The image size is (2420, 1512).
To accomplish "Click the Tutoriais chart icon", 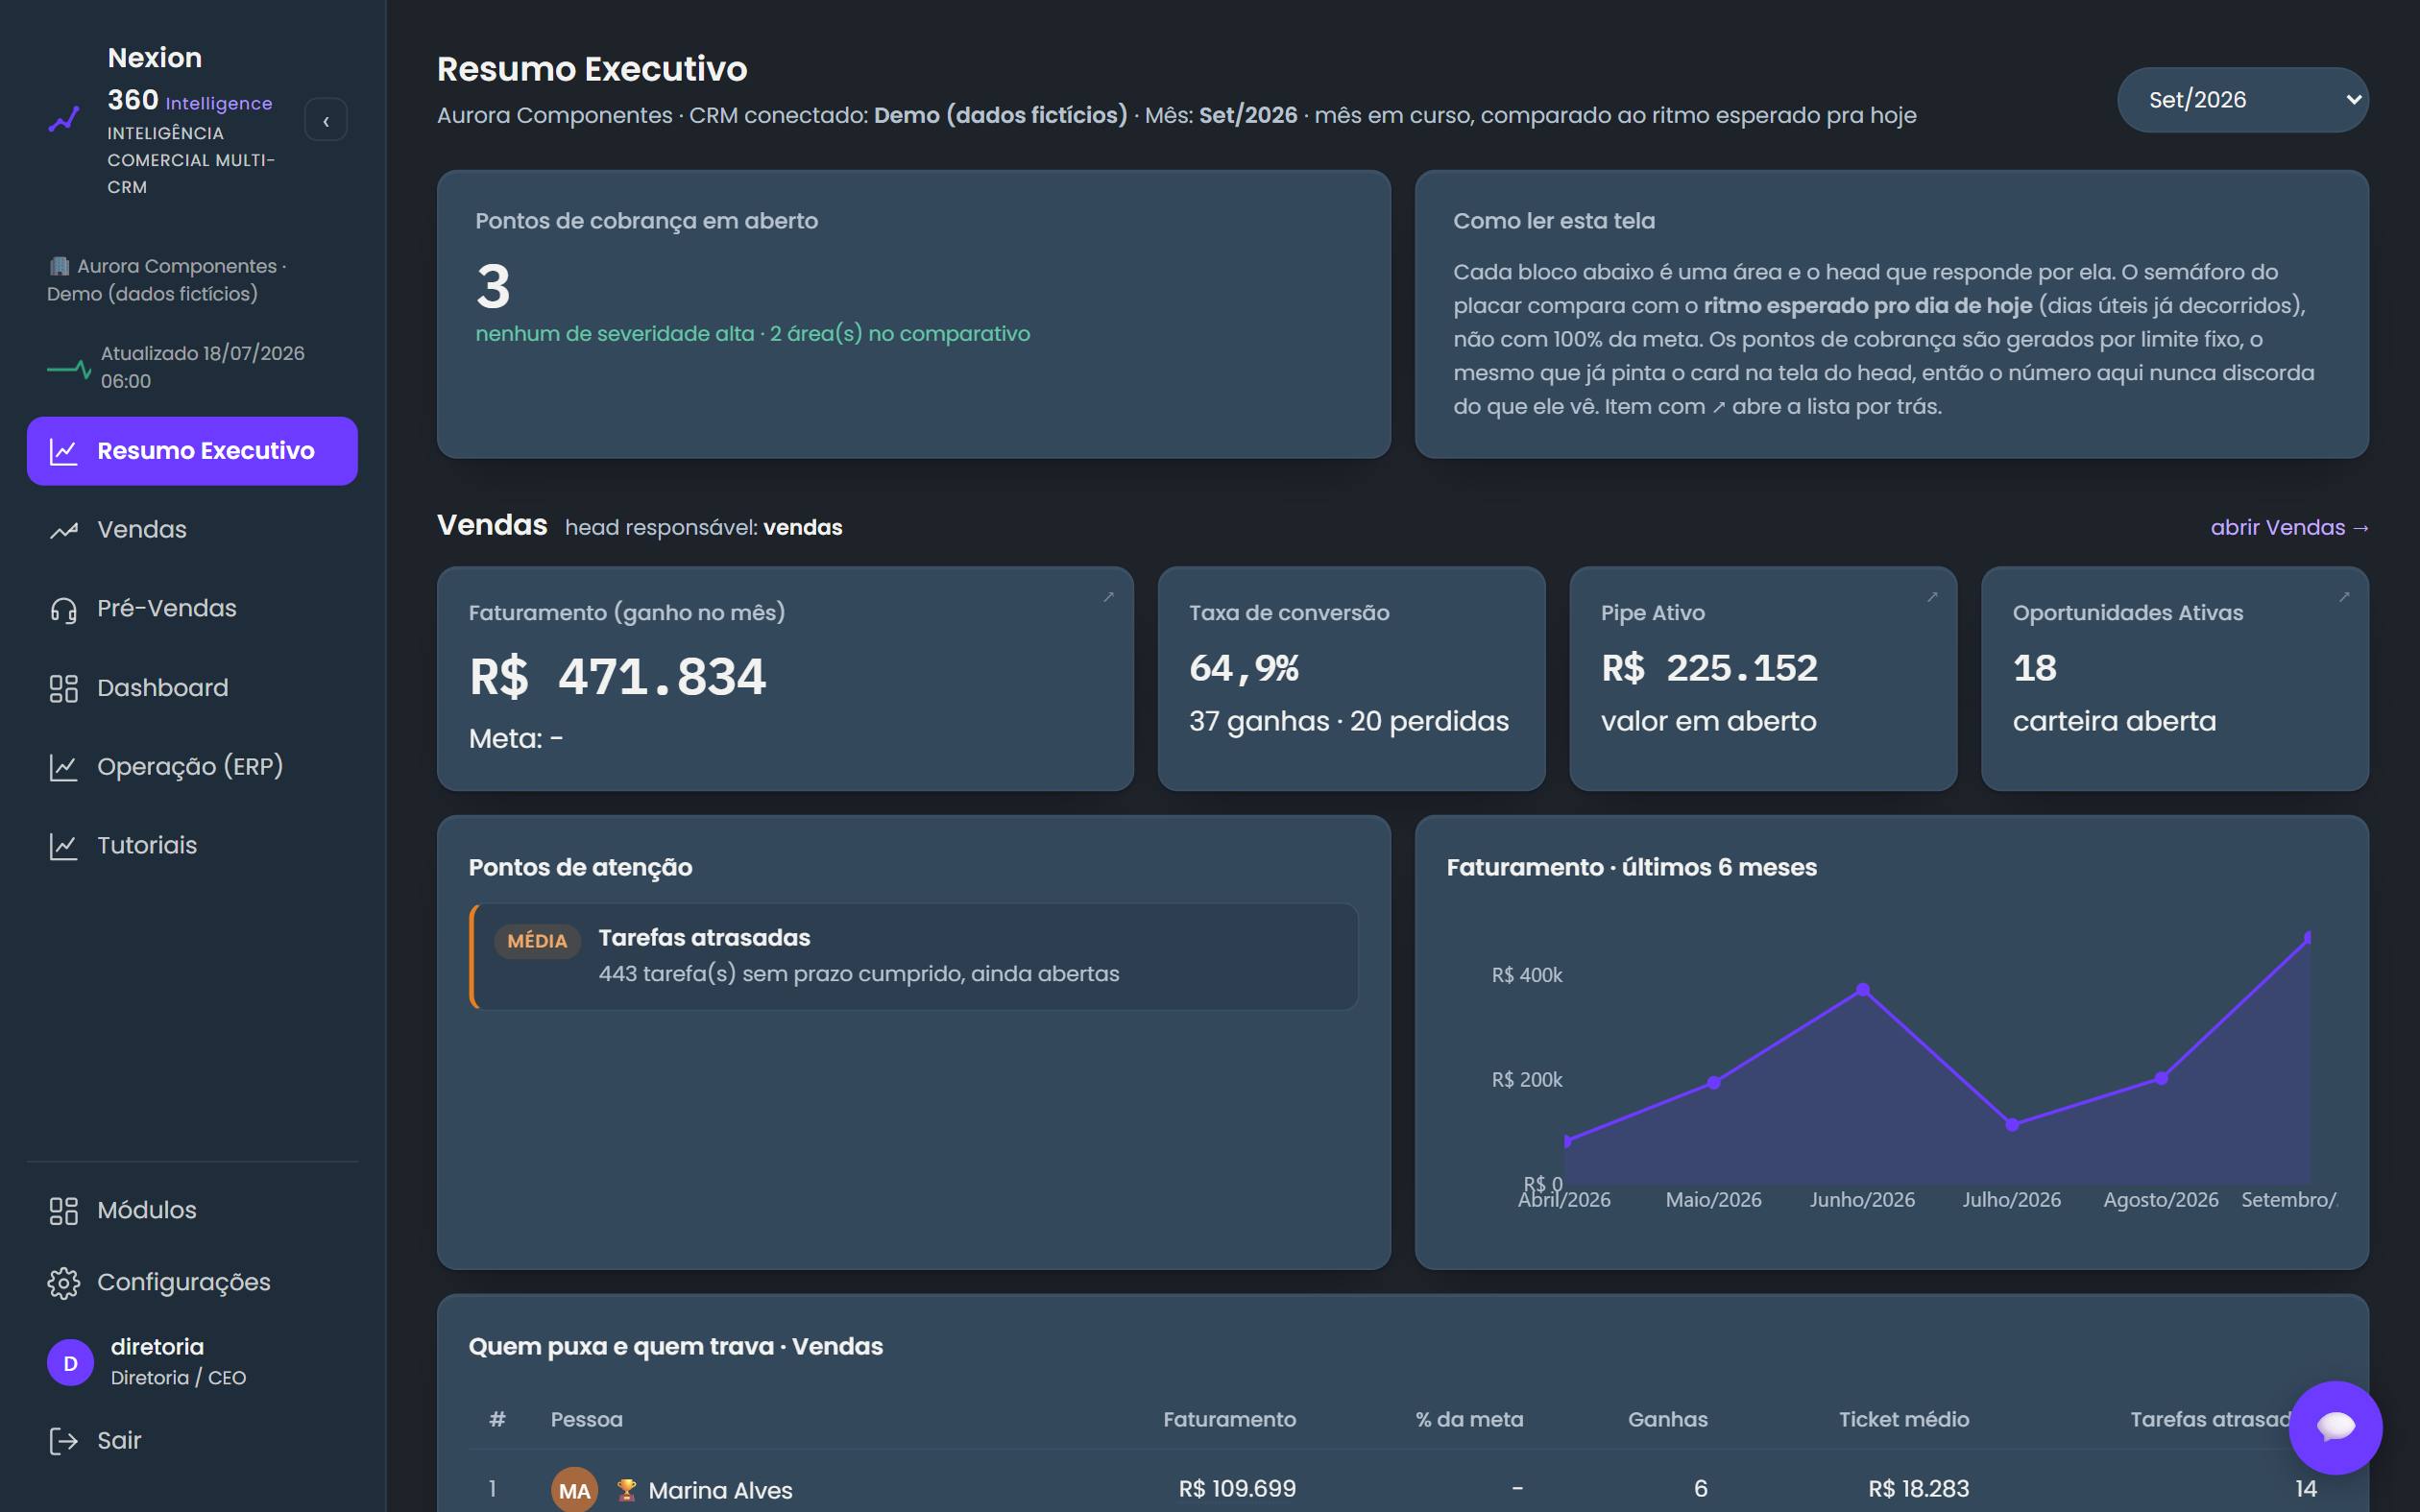I will 64,846.
